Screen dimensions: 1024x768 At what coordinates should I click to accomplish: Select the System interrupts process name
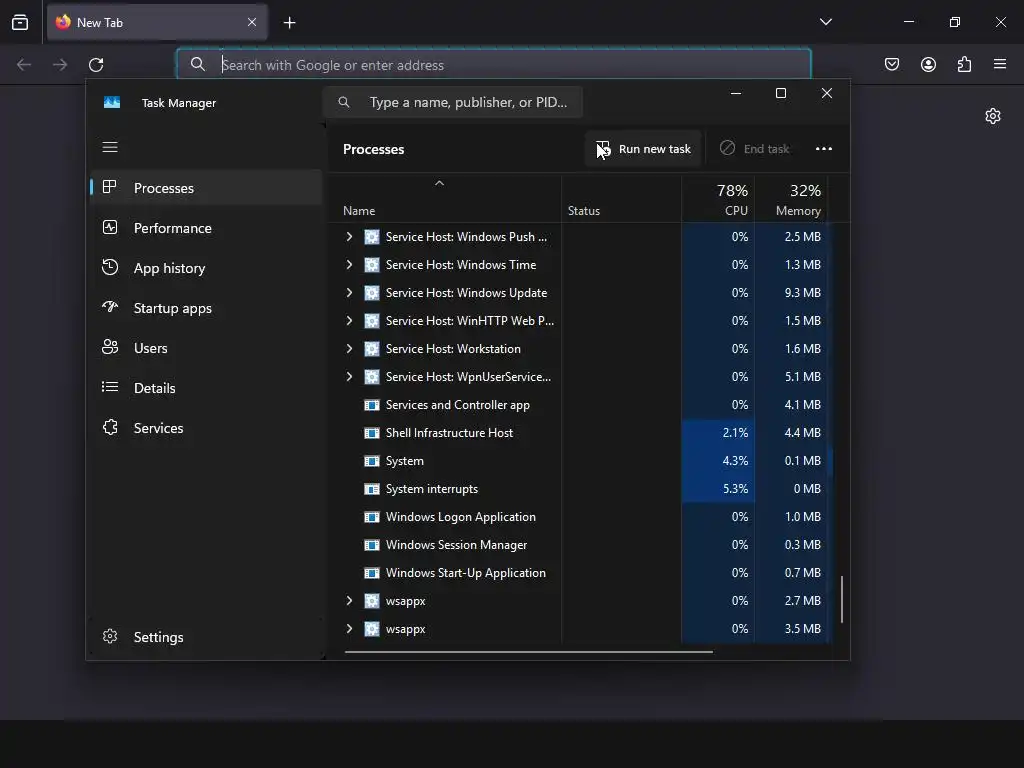click(432, 489)
